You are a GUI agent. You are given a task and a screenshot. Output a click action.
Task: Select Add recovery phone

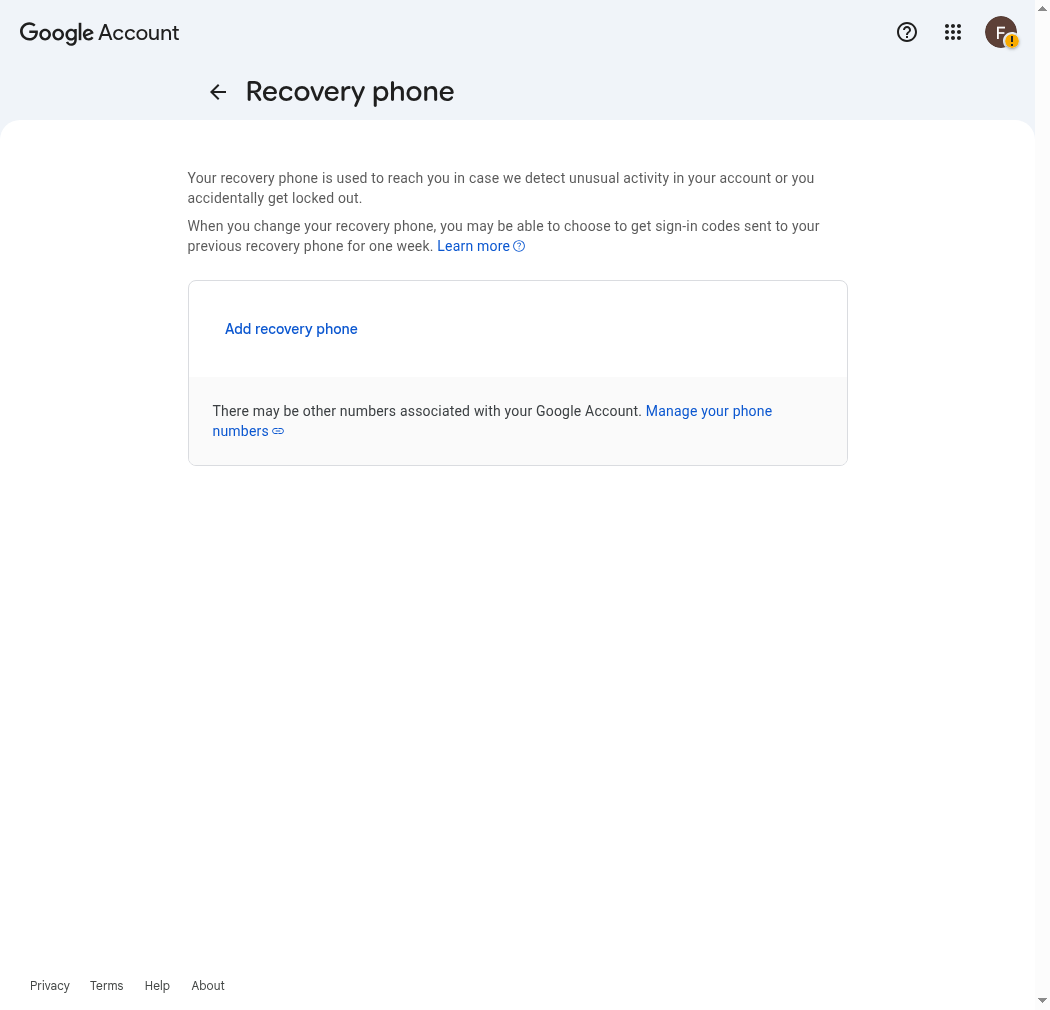click(x=291, y=329)
